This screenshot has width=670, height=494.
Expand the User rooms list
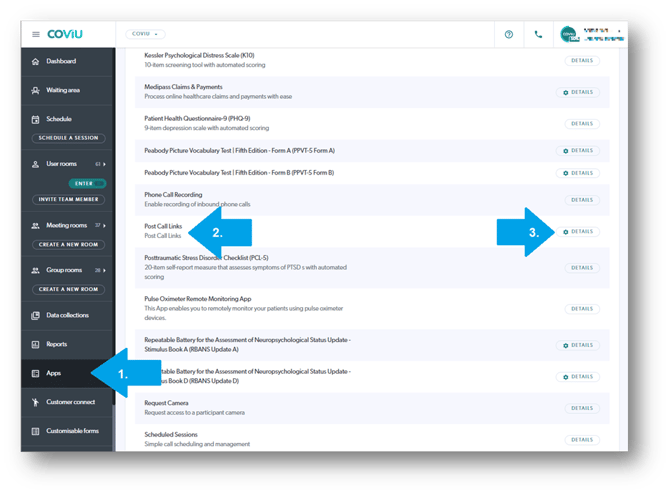point(105,163)
